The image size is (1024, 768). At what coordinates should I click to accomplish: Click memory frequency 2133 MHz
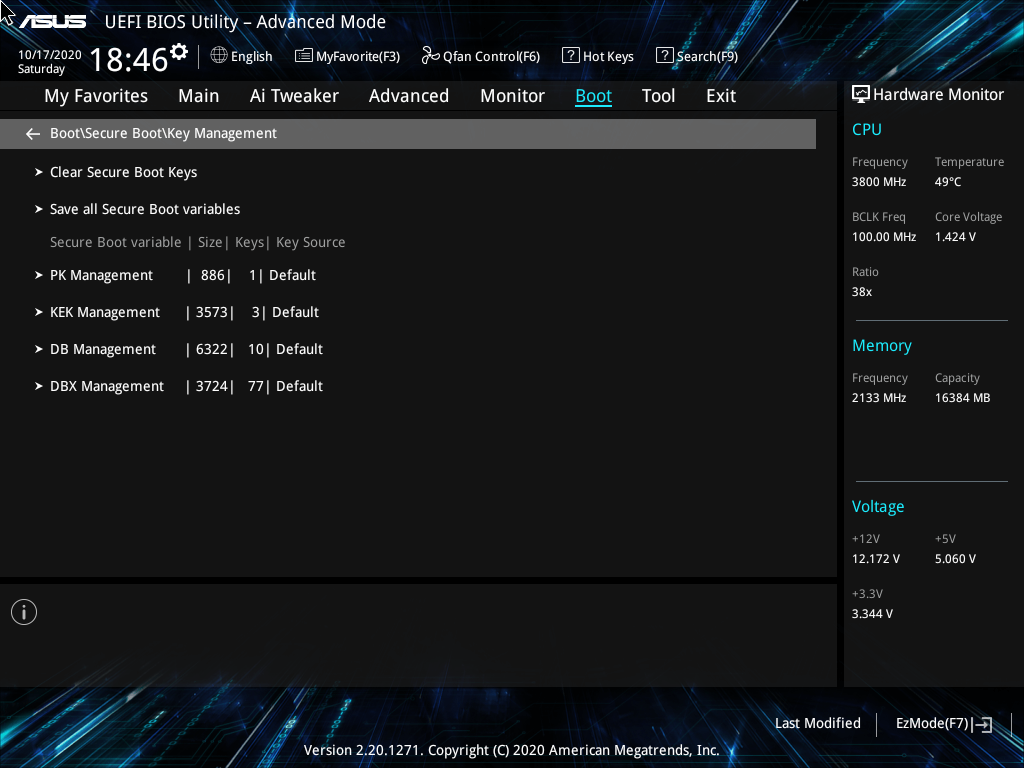879,398
